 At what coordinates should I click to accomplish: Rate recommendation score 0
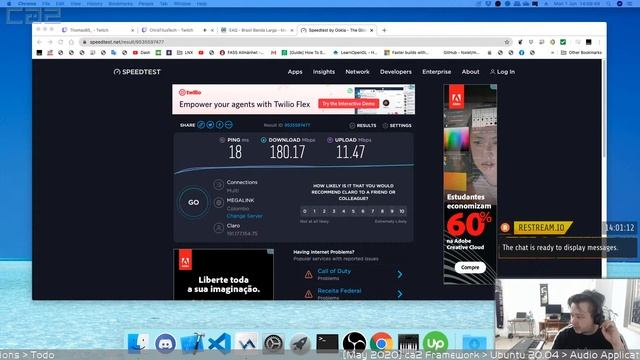pyautogui.click(x=304, y=211)
